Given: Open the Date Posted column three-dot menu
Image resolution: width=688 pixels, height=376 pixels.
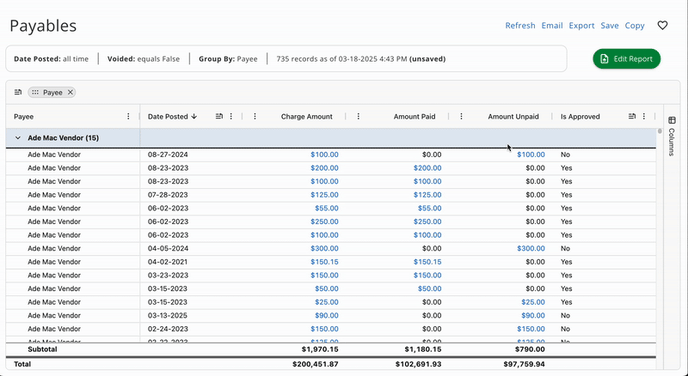Looking at the screenshot, I should tap(231, 116).
